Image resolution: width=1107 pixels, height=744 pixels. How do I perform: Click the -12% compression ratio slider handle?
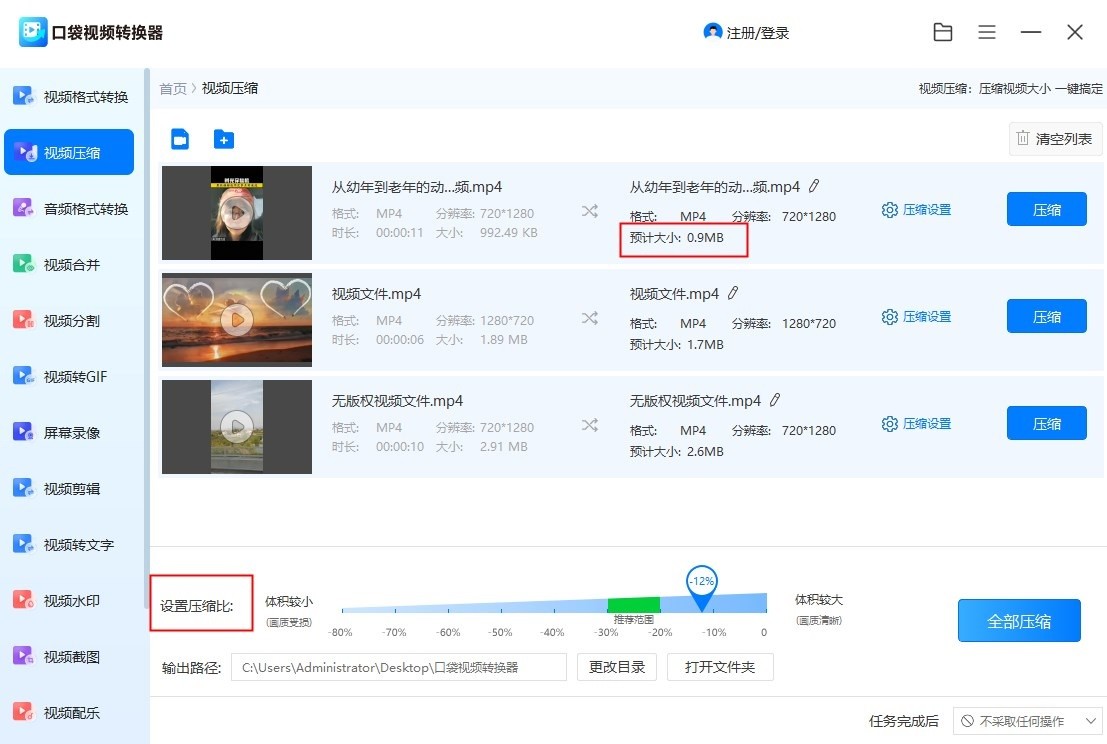click(702, 588)
